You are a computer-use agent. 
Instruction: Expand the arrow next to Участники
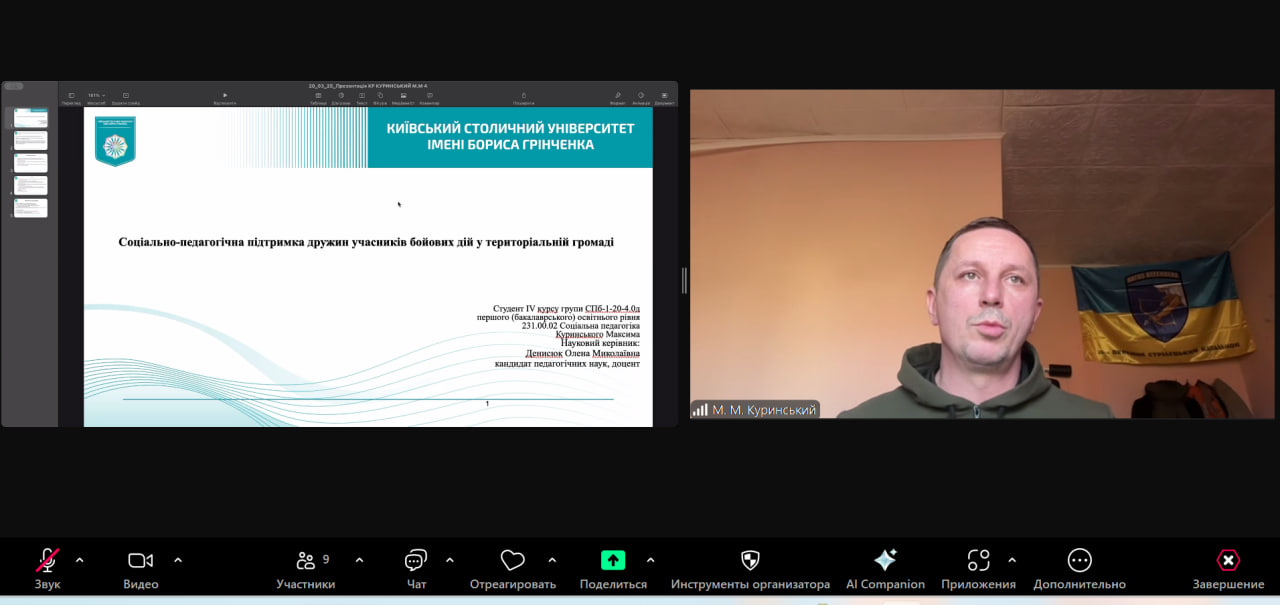359,560
